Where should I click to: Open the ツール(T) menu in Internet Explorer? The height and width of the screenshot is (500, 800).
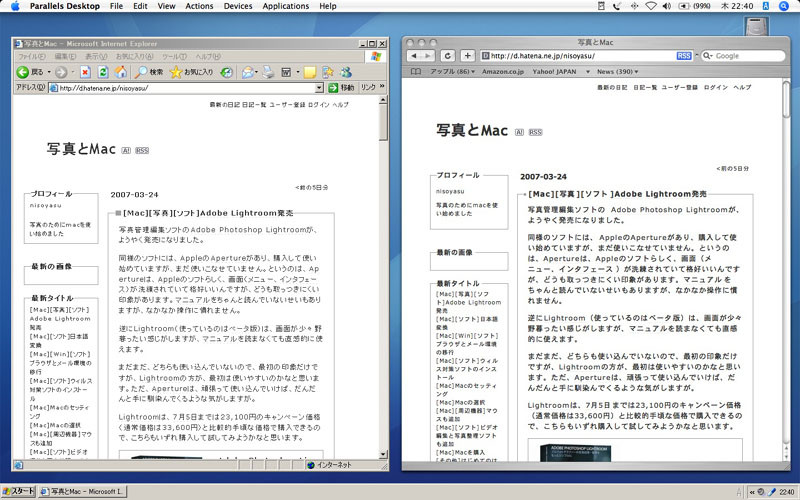point(174,57)
